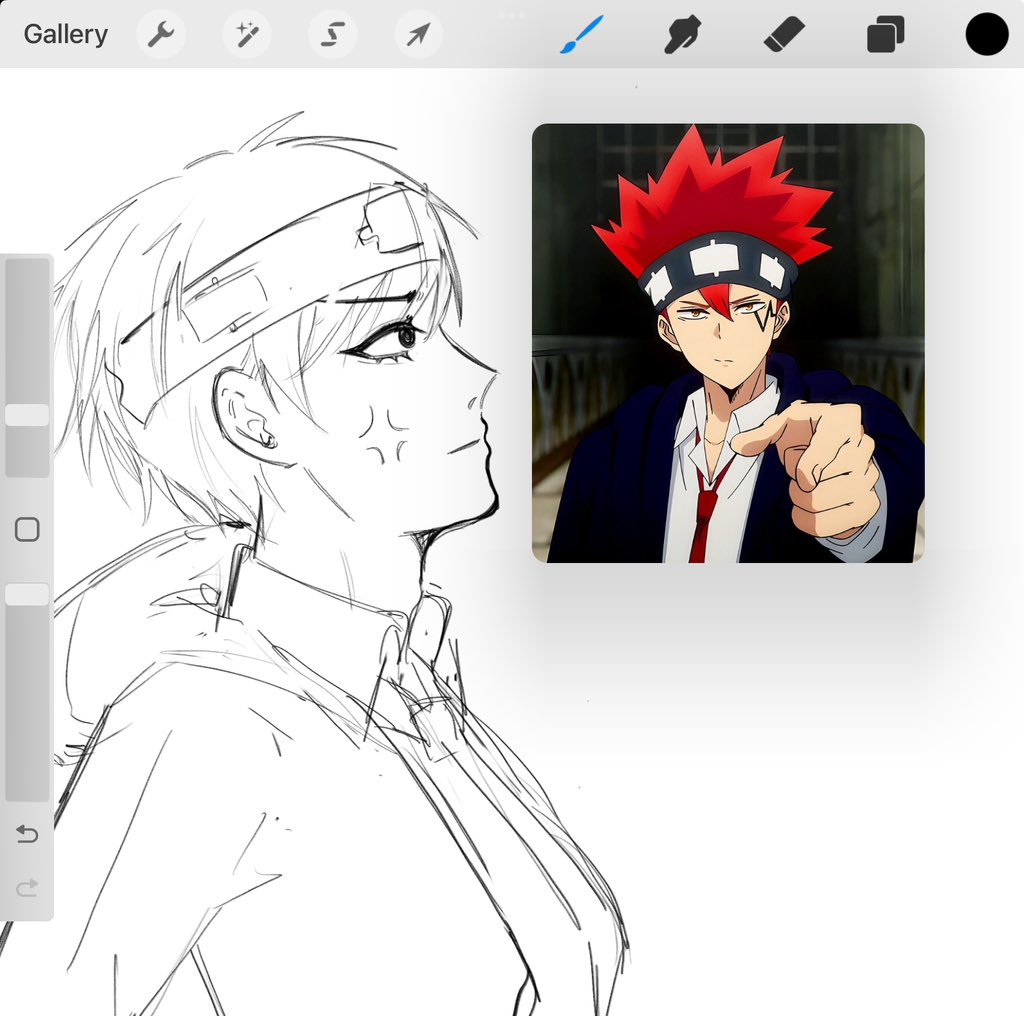Click the brush opacity slider handle
The image size is (1024, 1016).
[x=27, y=594]
